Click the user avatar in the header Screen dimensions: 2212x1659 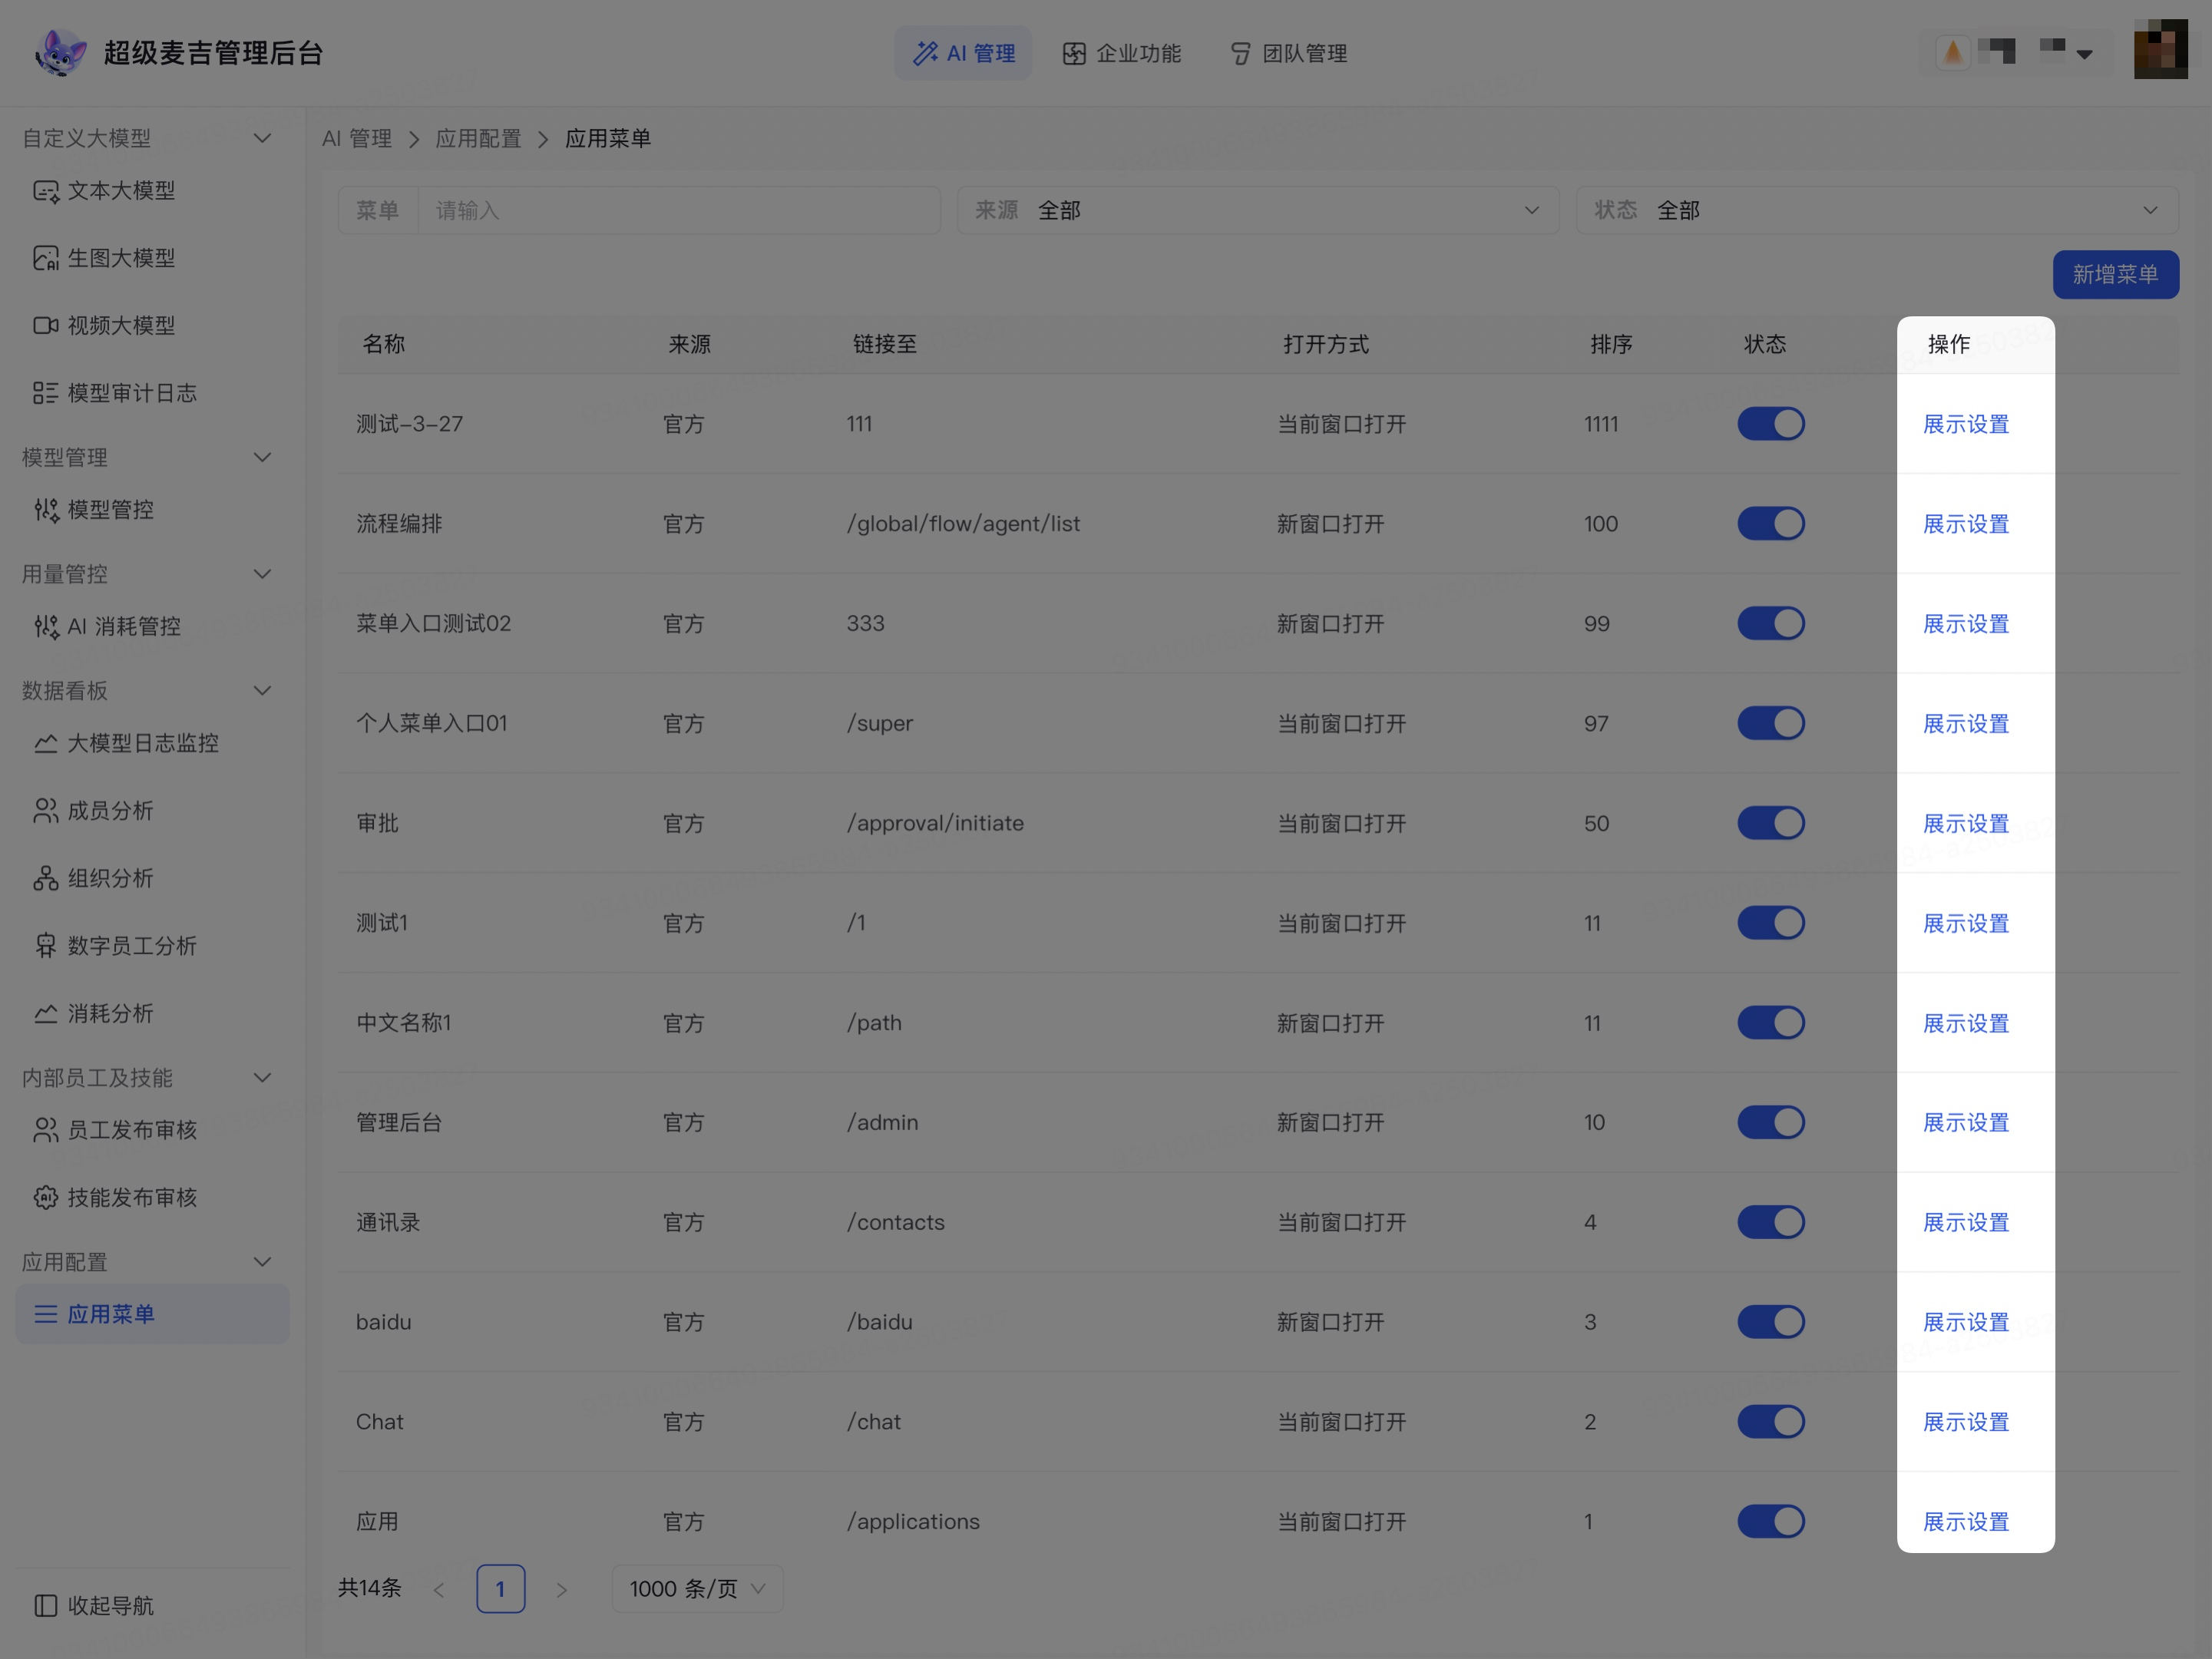(2160, 49)
